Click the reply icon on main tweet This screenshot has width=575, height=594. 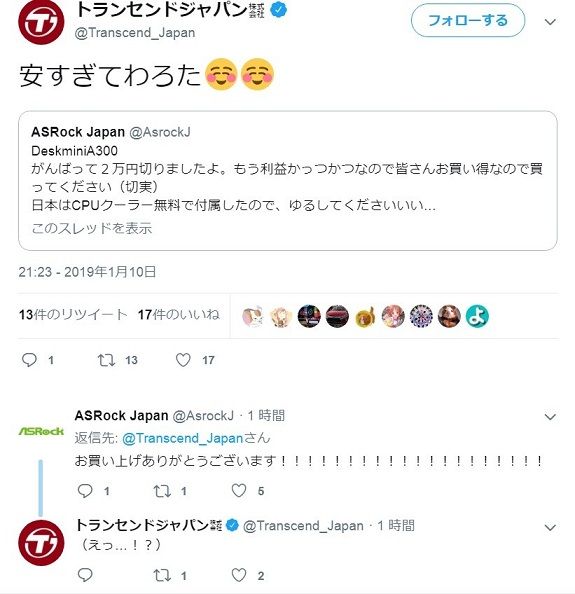30,360
